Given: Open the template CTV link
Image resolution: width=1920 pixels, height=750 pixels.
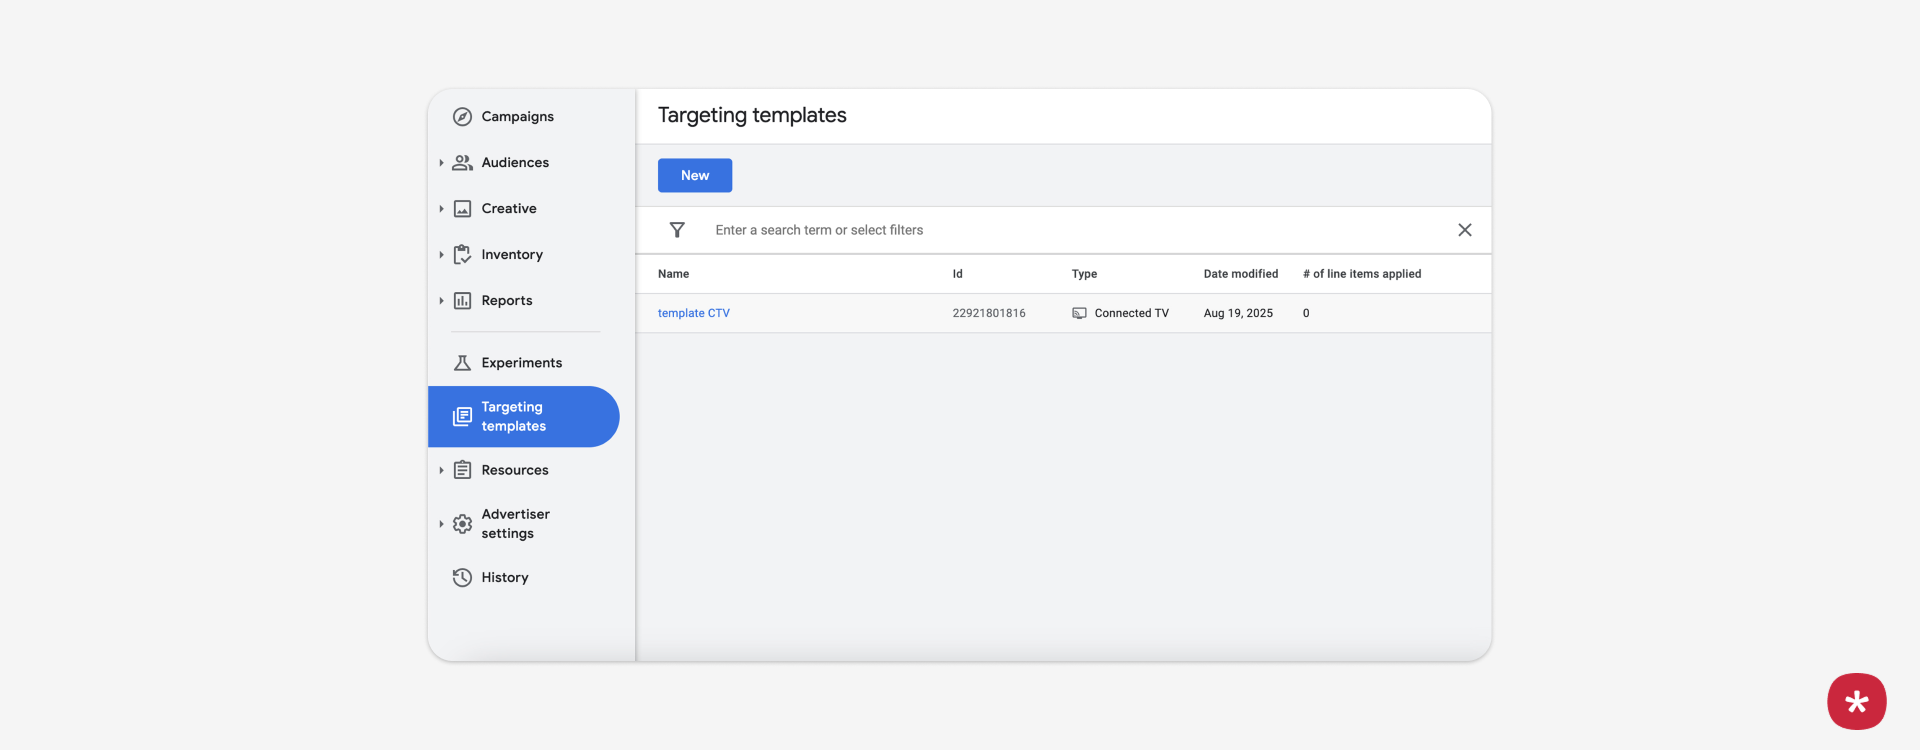Looking at the screenshot, I should coord(694,313).
